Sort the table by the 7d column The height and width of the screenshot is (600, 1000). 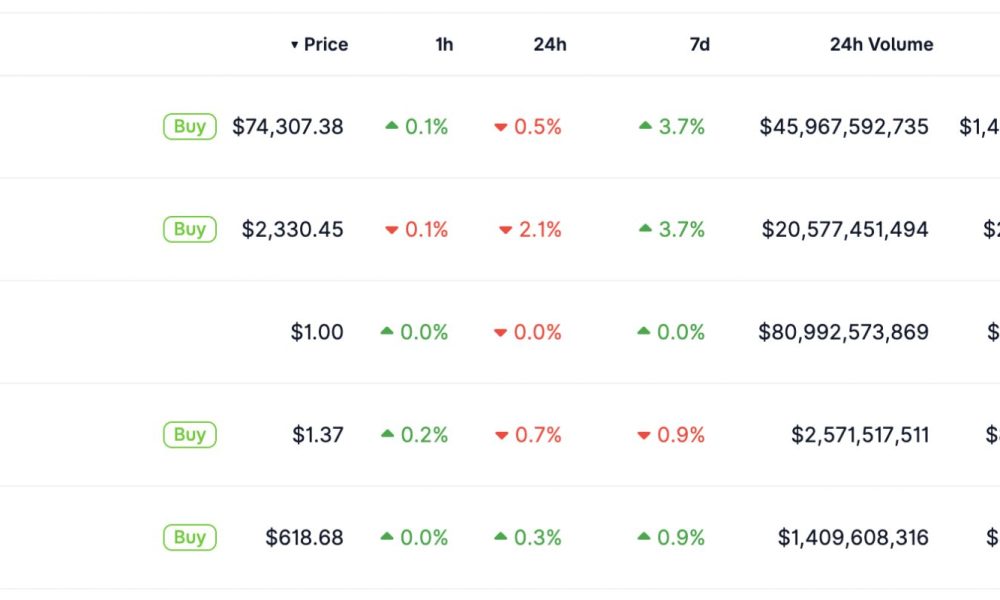coord(701,44)
